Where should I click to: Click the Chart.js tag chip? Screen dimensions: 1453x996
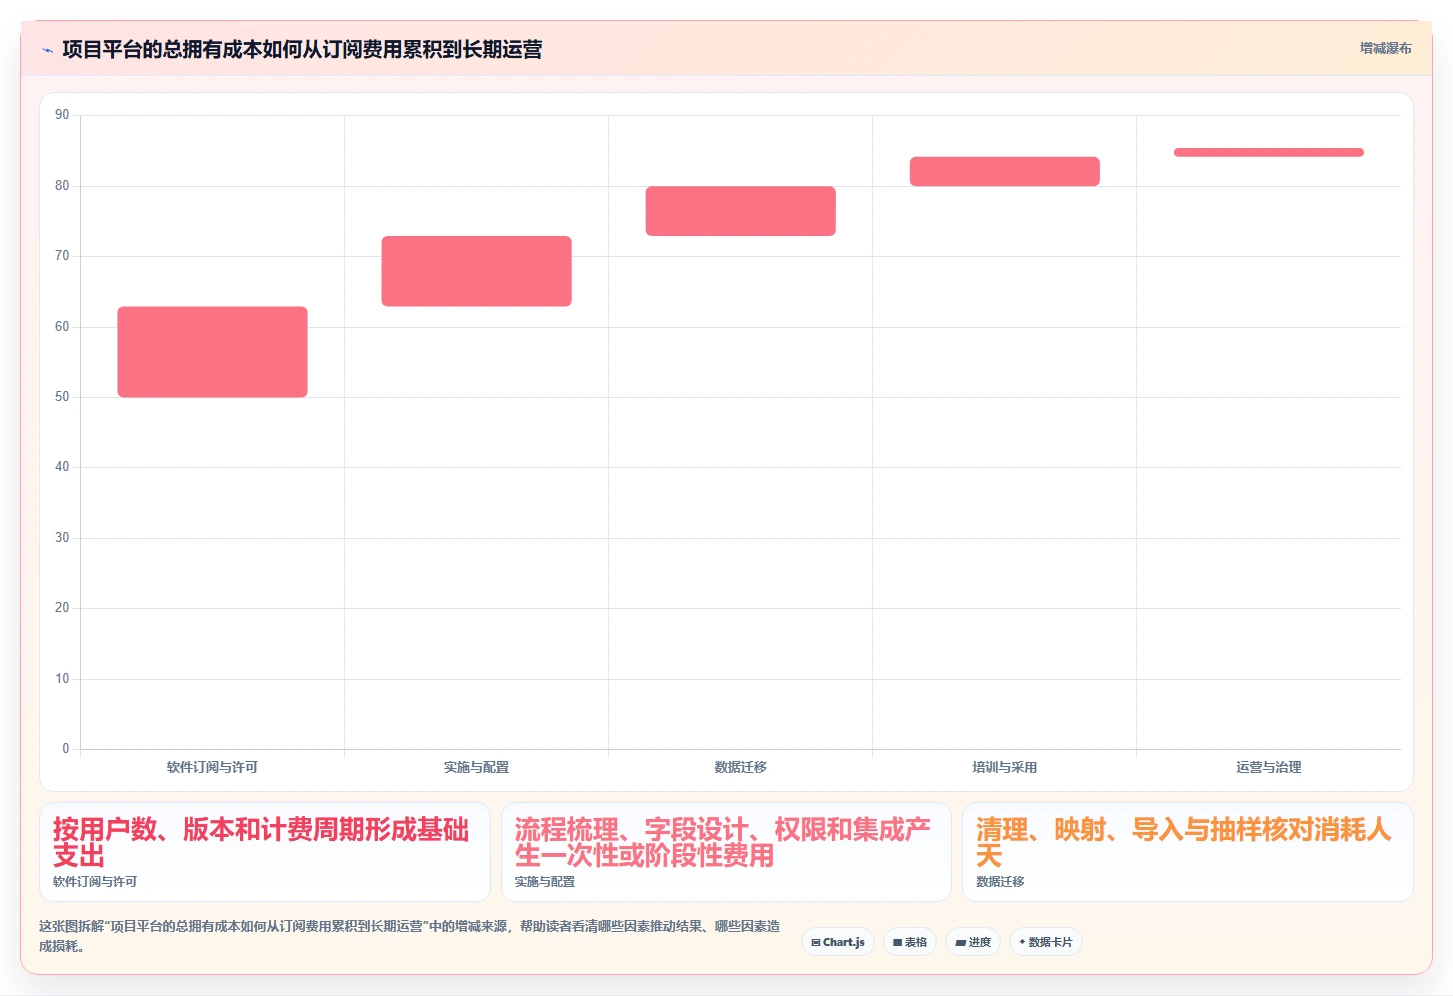tap(838, 942)
